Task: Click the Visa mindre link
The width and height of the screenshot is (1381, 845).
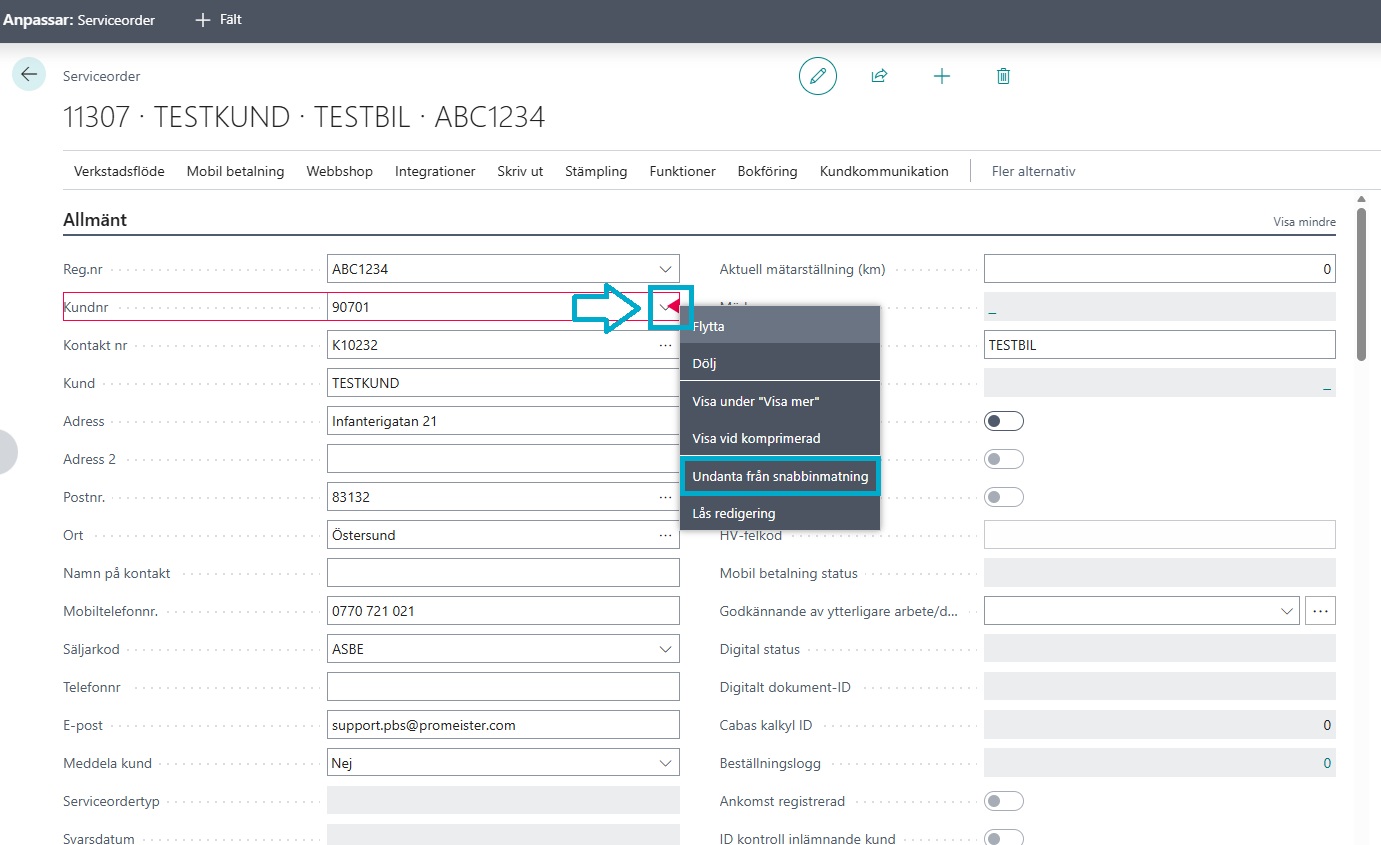Action: pos(1304,222)
